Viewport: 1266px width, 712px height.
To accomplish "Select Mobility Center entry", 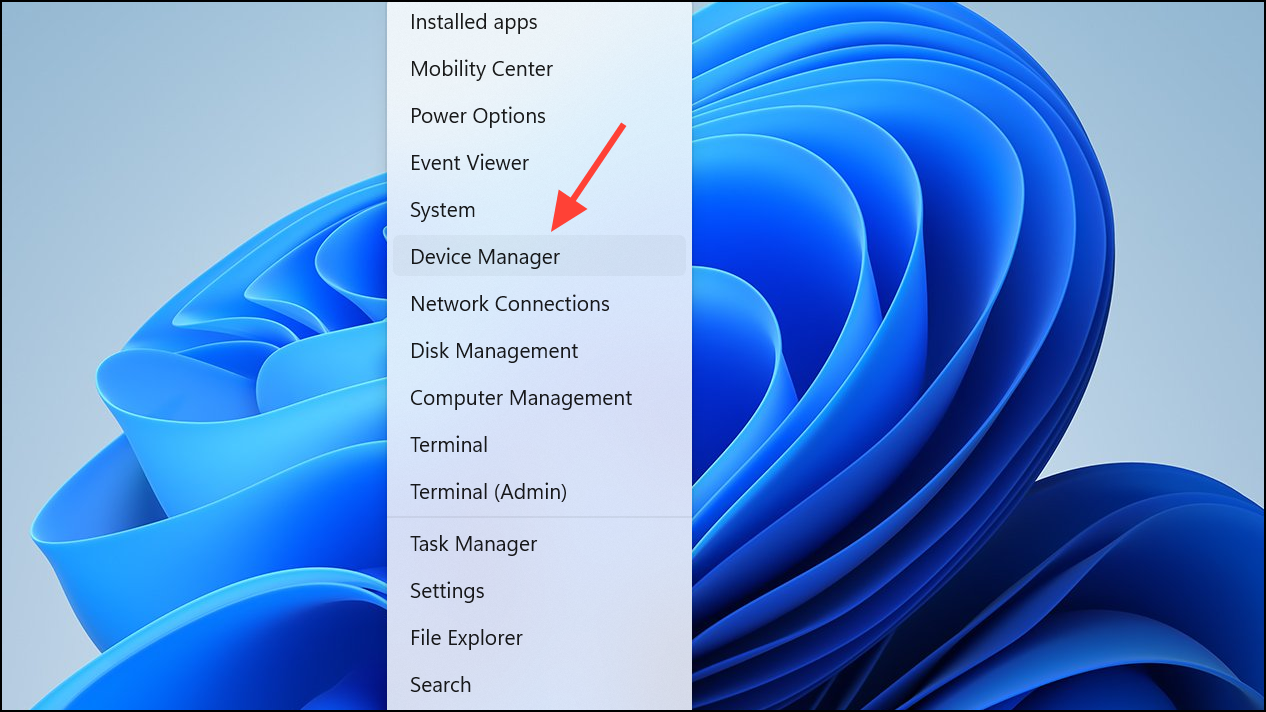I will pyautogui.click(x=539, y=69).
